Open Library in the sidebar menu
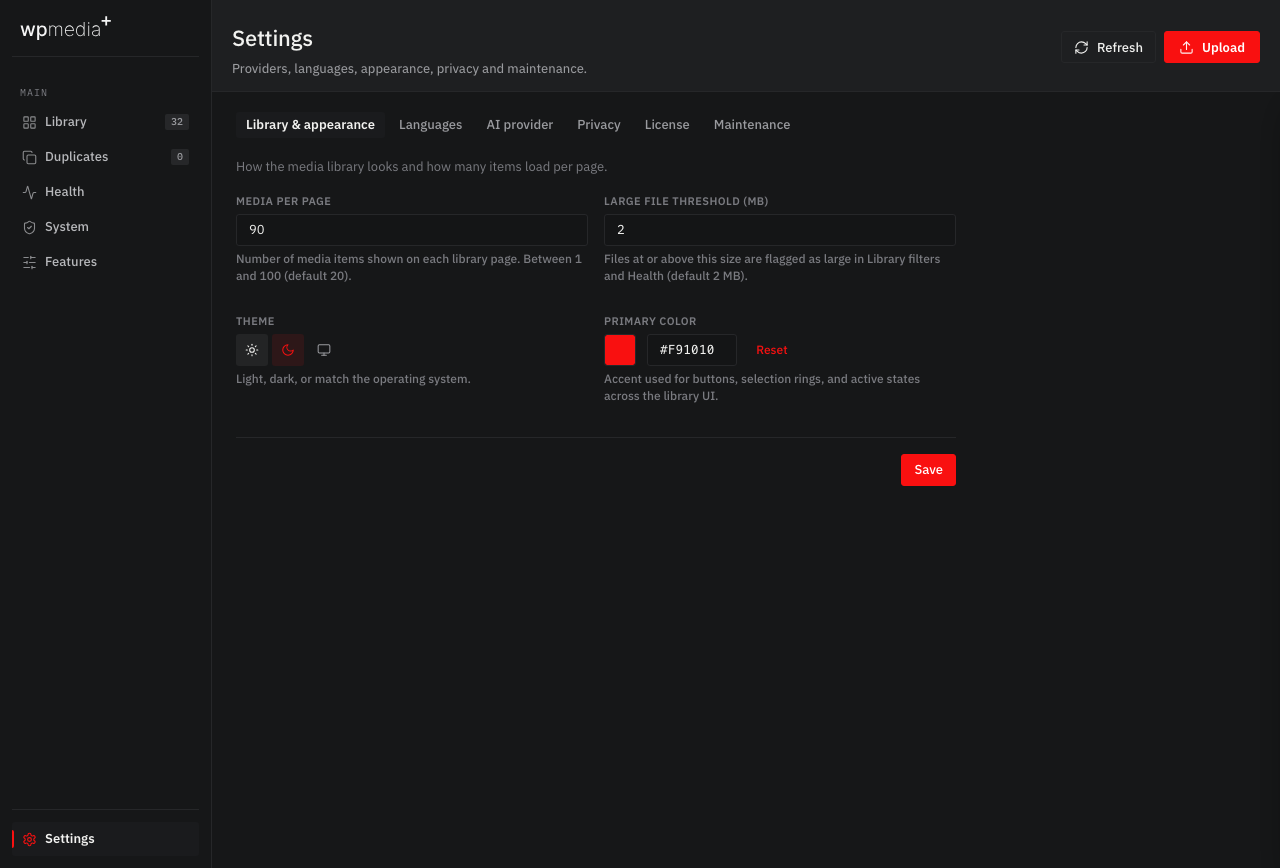 [x=105, y=122]
